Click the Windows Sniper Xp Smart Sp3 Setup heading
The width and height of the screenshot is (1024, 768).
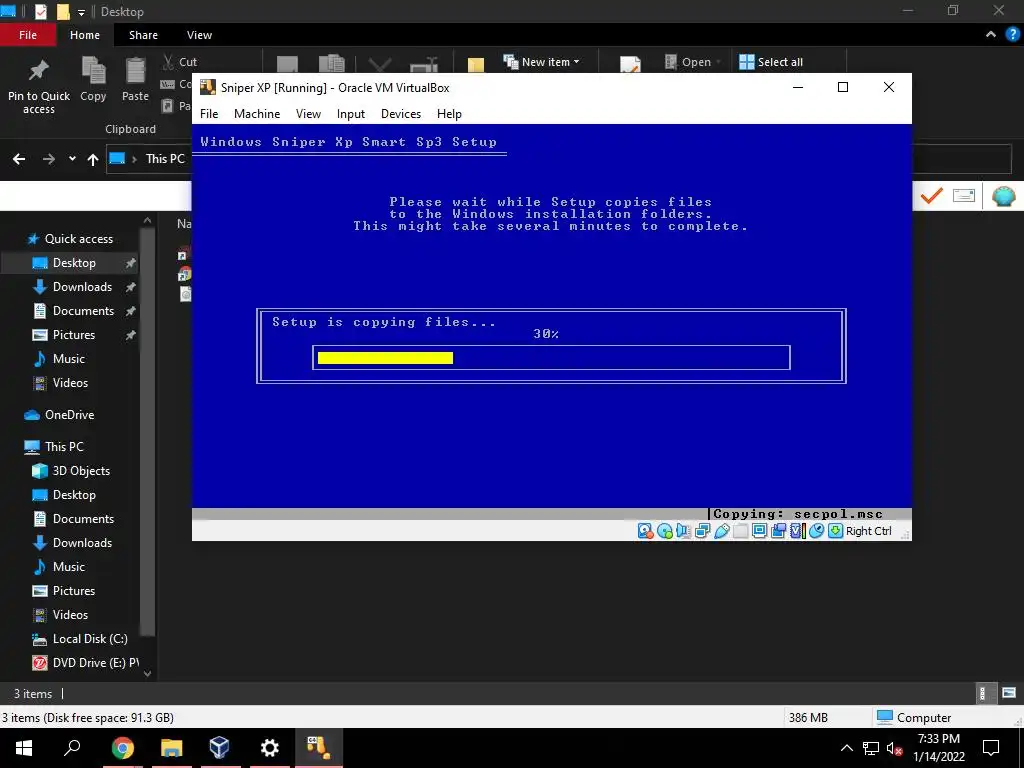pos(348,142)
